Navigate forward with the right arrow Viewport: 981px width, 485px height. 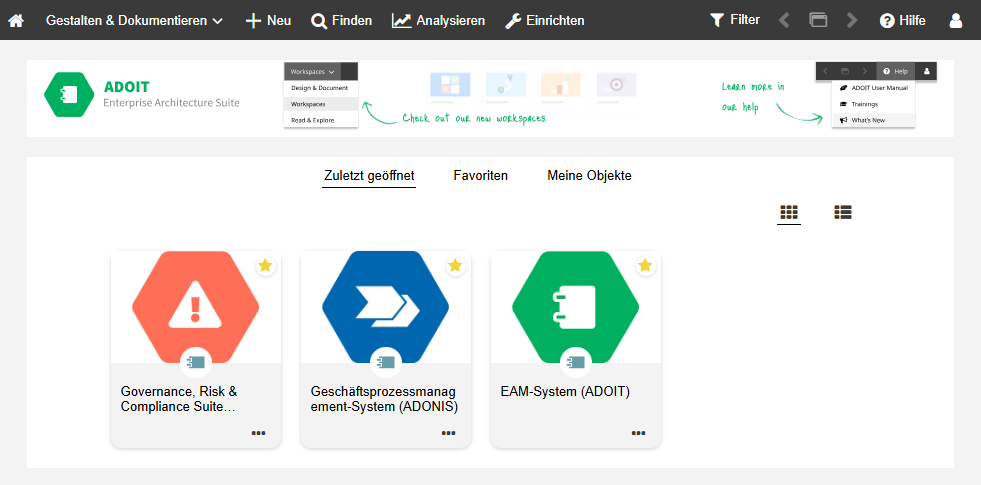tap(852, 20)
